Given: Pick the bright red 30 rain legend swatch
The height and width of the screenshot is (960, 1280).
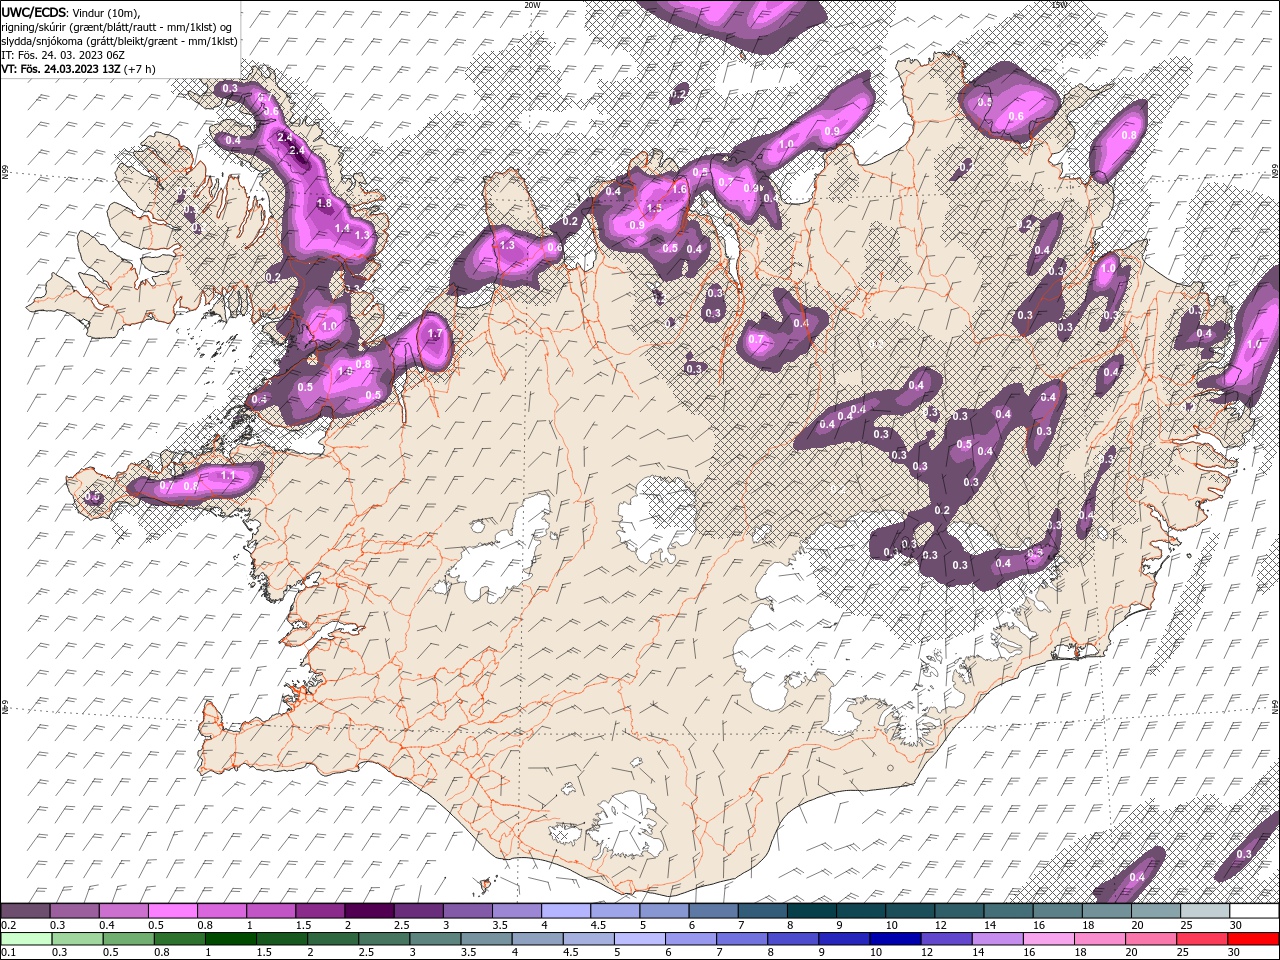Looking at the screenshot, I should [1253, 939].
